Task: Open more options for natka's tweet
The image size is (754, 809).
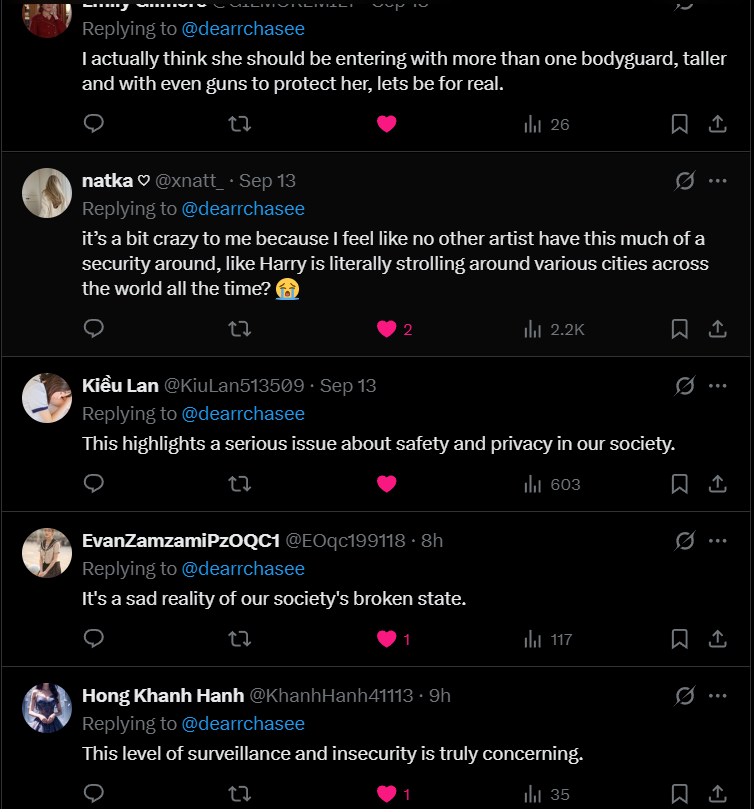Action: click(x=717, y=181)
